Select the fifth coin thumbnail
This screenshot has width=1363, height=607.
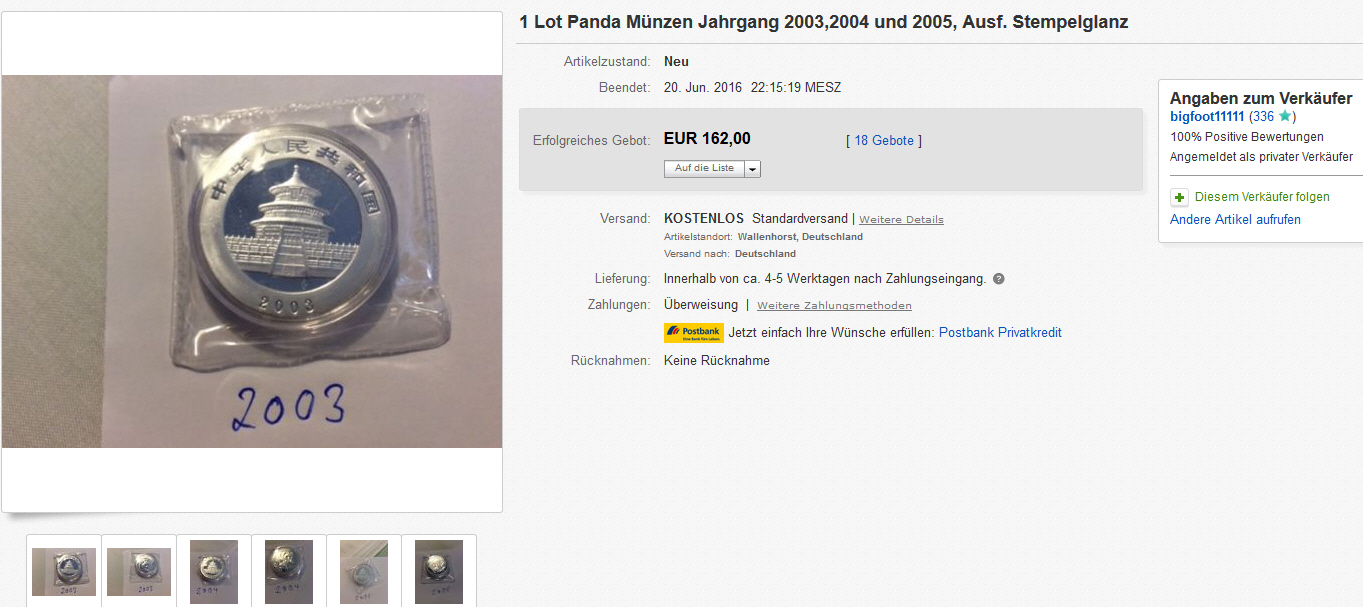pos(364,571)
